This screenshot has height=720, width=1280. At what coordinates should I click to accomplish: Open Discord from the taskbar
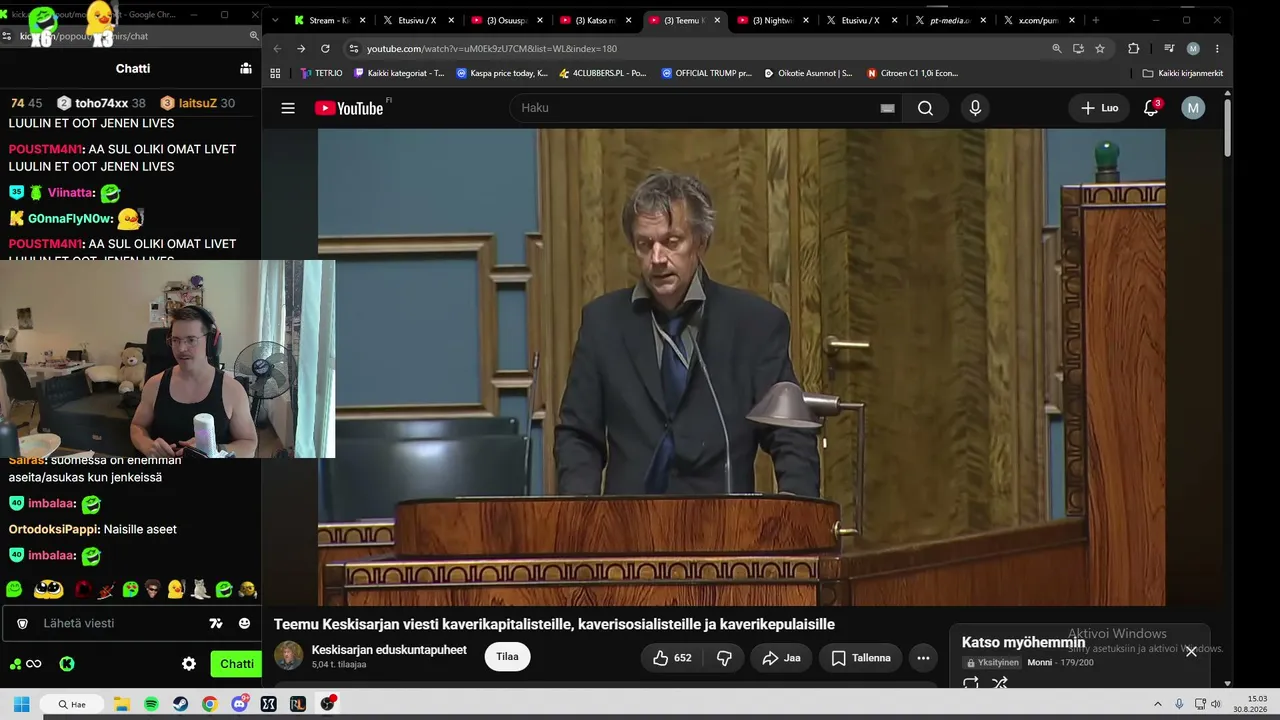point(239,704)
